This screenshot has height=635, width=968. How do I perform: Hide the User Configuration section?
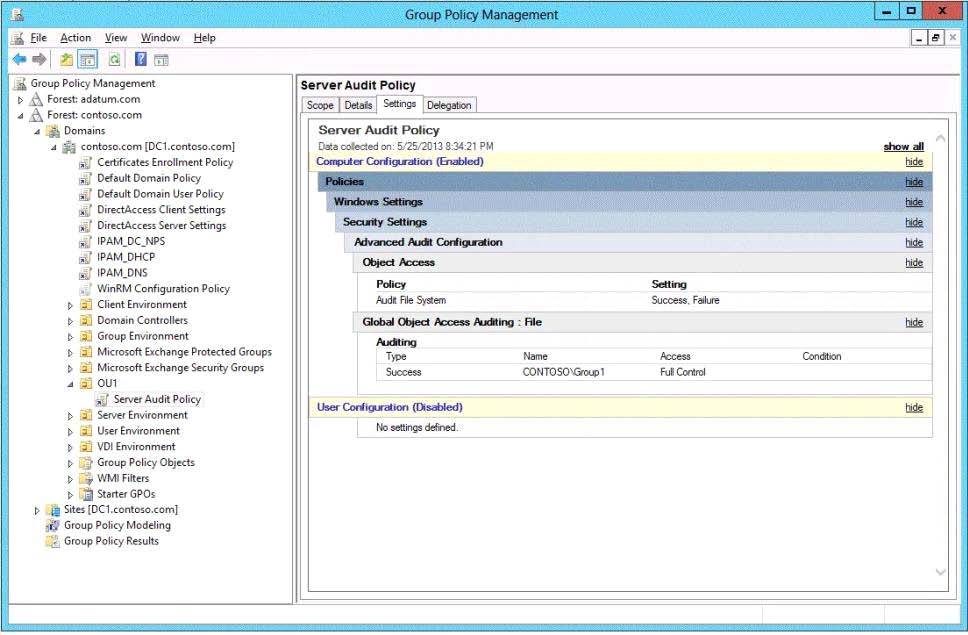[x=913, y=408]
